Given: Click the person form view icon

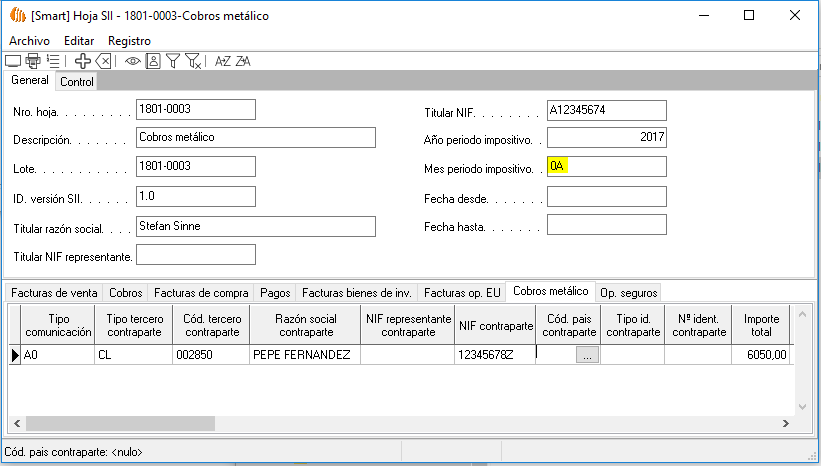Looking at the screenshot, I should 153,61.
